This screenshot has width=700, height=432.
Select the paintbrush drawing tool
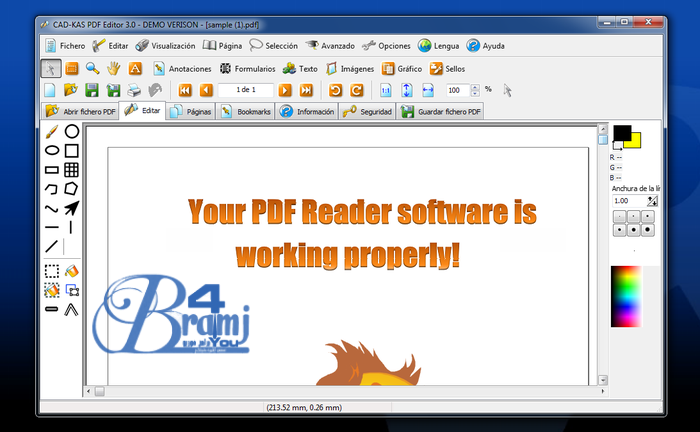(52, 132)
